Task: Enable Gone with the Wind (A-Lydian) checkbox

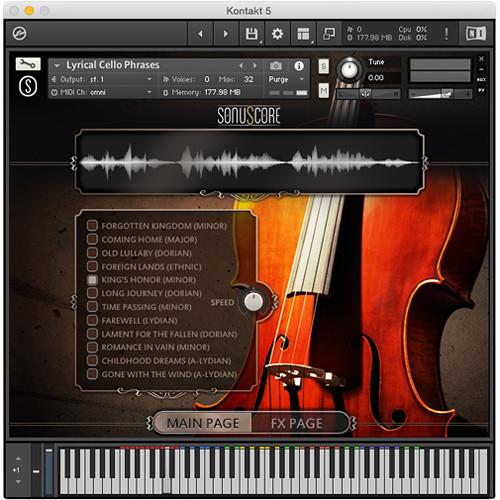Action: coord(92,374)
